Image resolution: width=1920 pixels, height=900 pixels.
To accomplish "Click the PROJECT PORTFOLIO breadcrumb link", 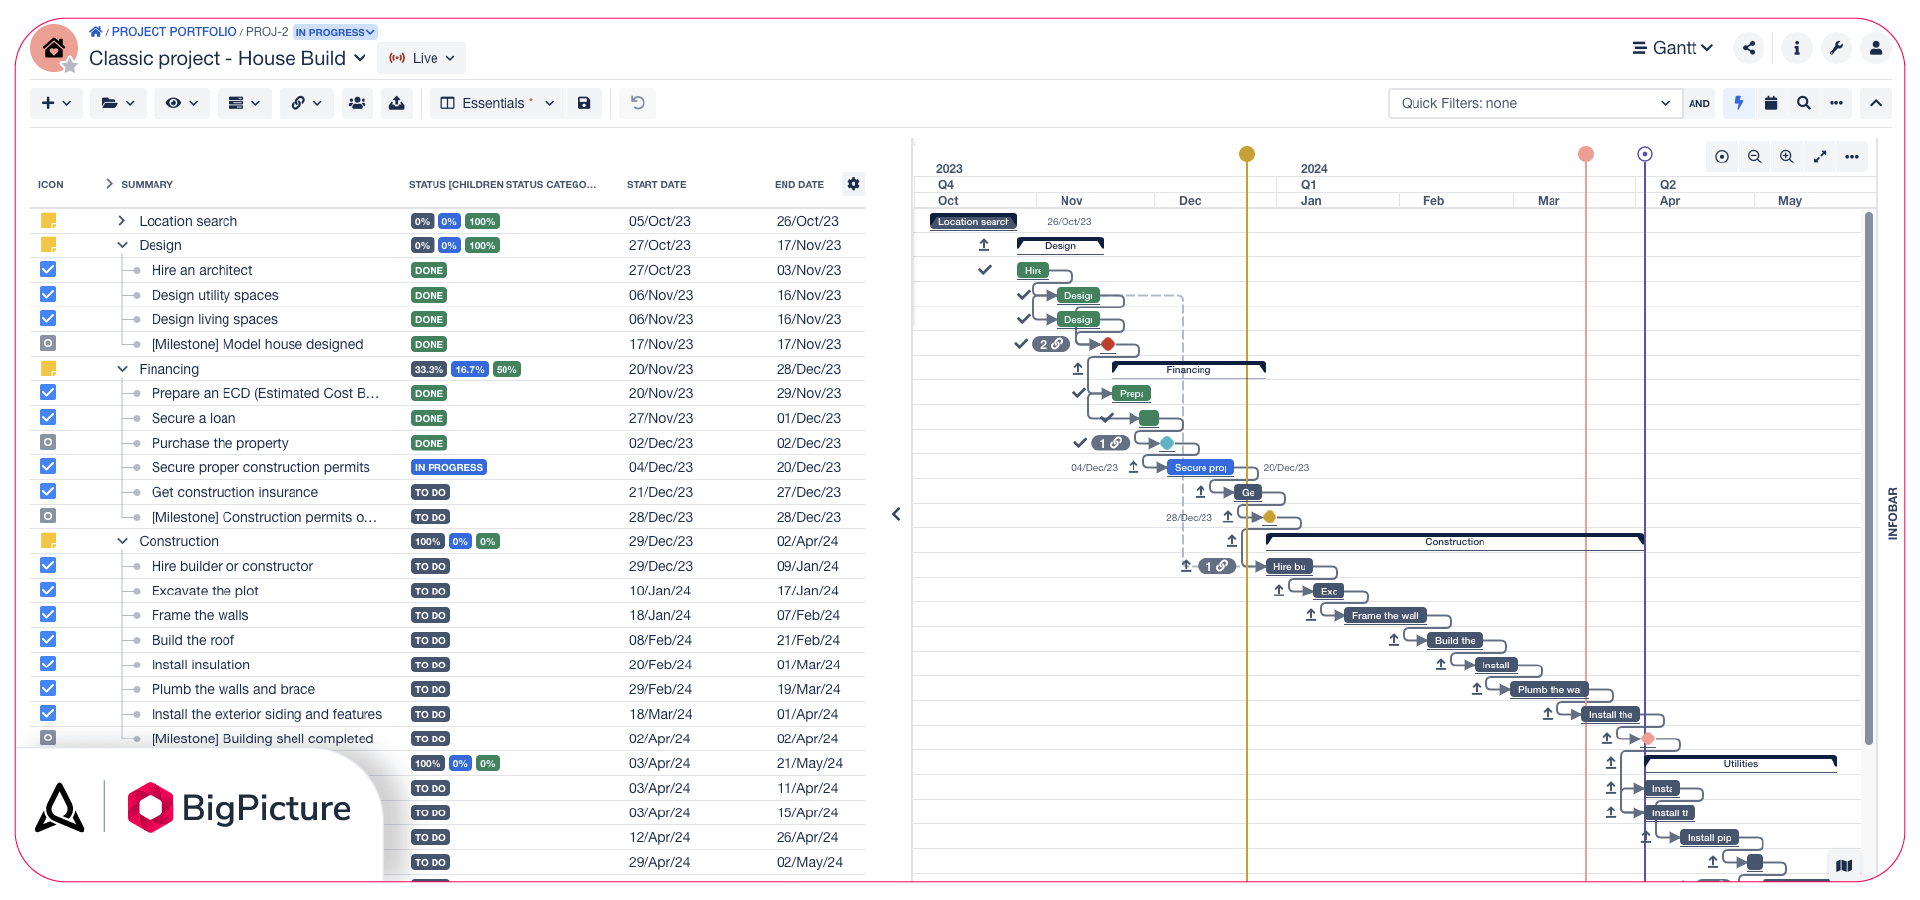I will (x=174, y=32).
